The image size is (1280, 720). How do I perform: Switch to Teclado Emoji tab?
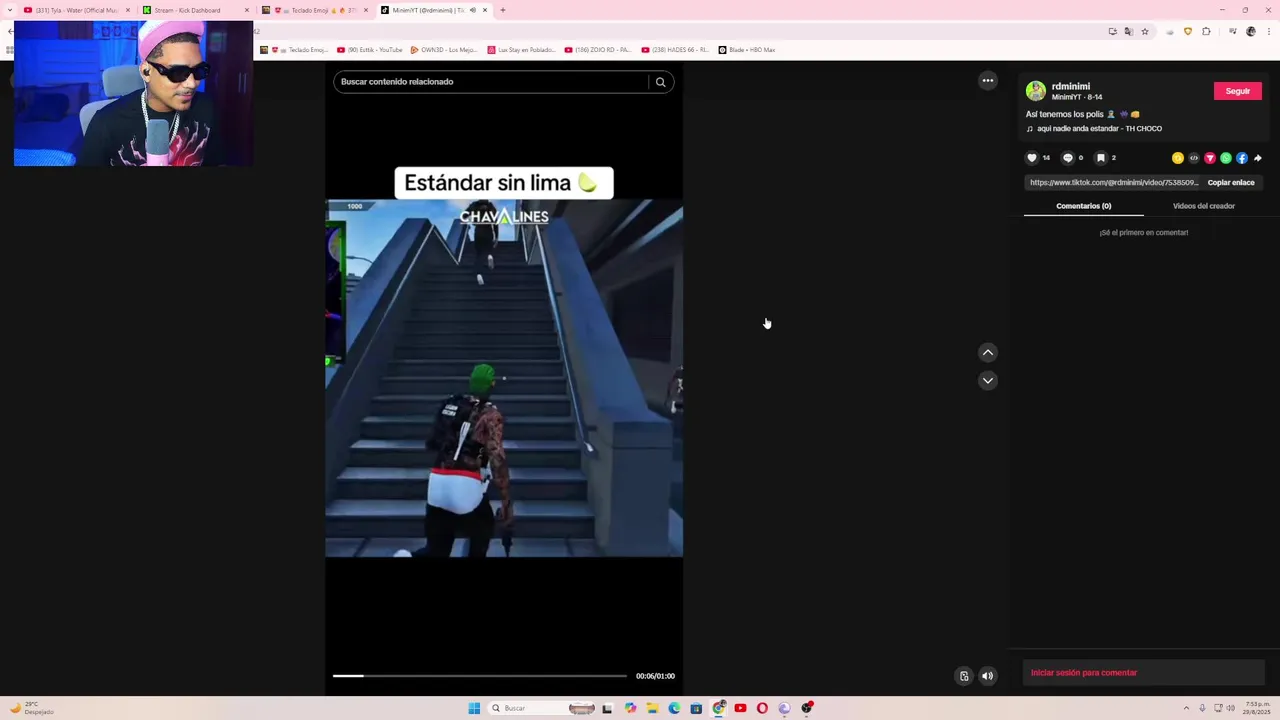(314, 10)
